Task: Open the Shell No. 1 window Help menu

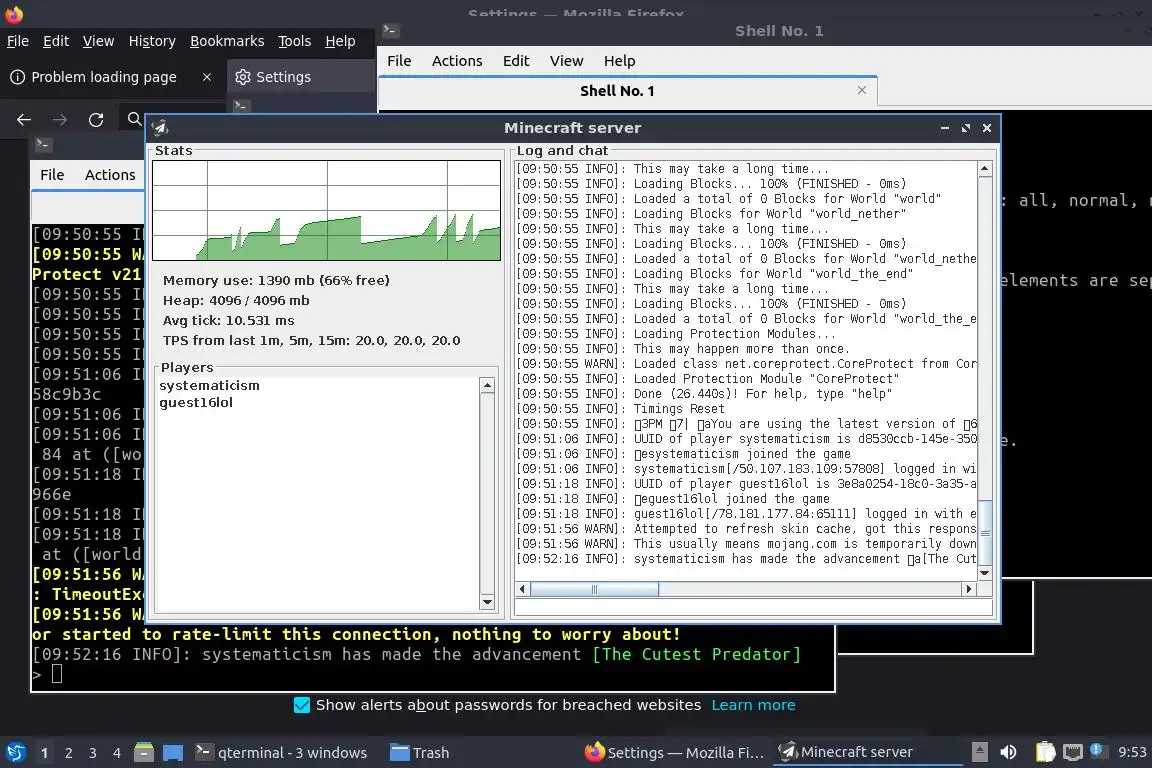Action: click(619, 61)
